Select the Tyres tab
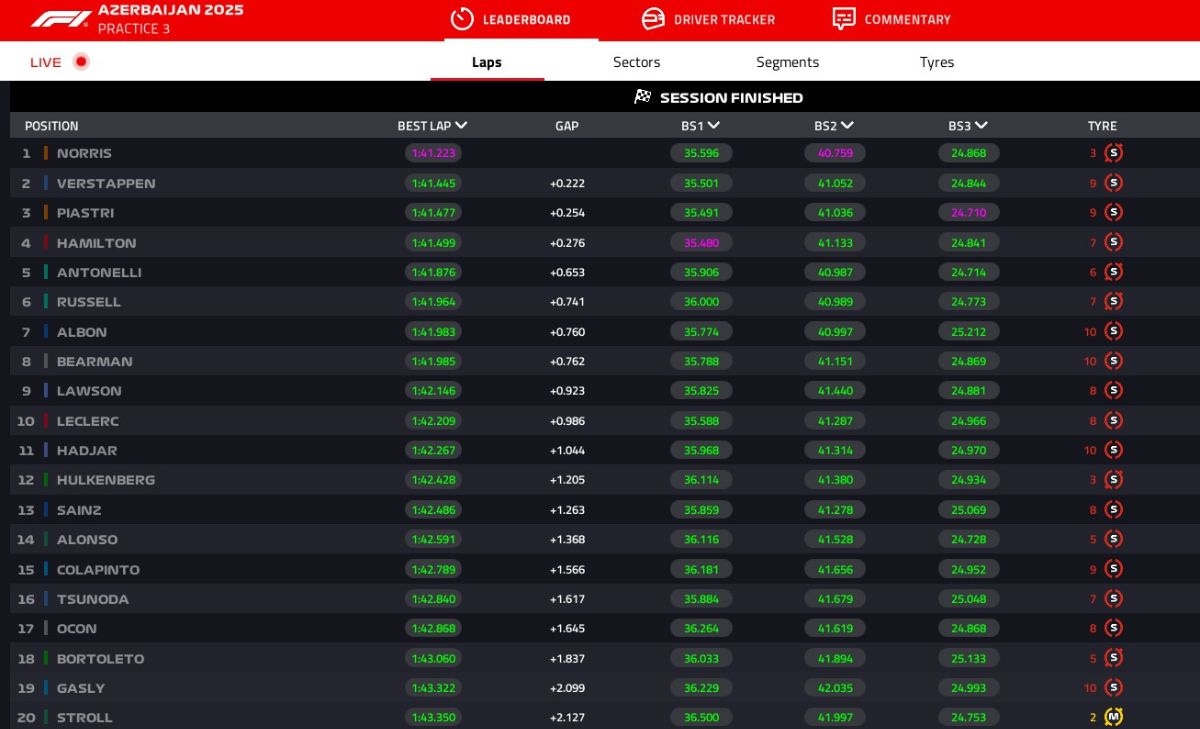This screenshot has width=1200, height=729. click(936, 62)
